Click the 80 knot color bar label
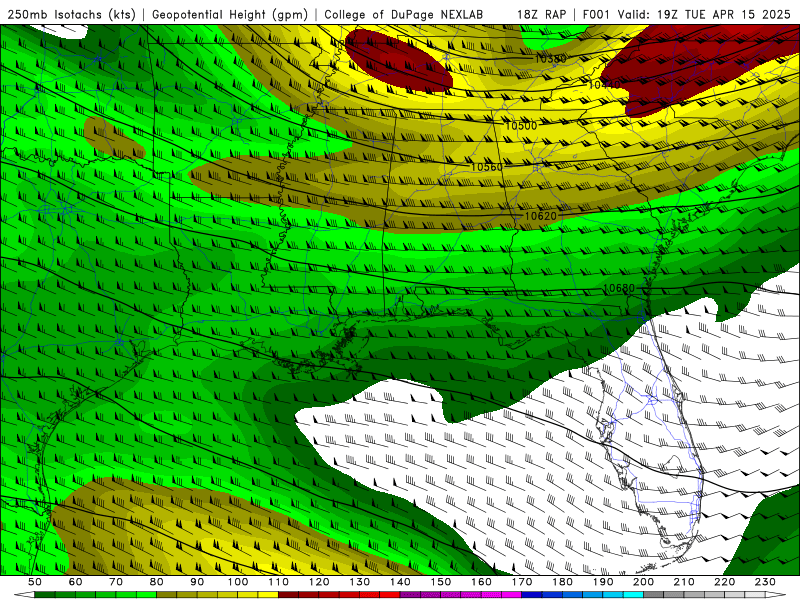The height and width of the screenshot is (600, 800). pyautogui.click(x=157, y=582)
